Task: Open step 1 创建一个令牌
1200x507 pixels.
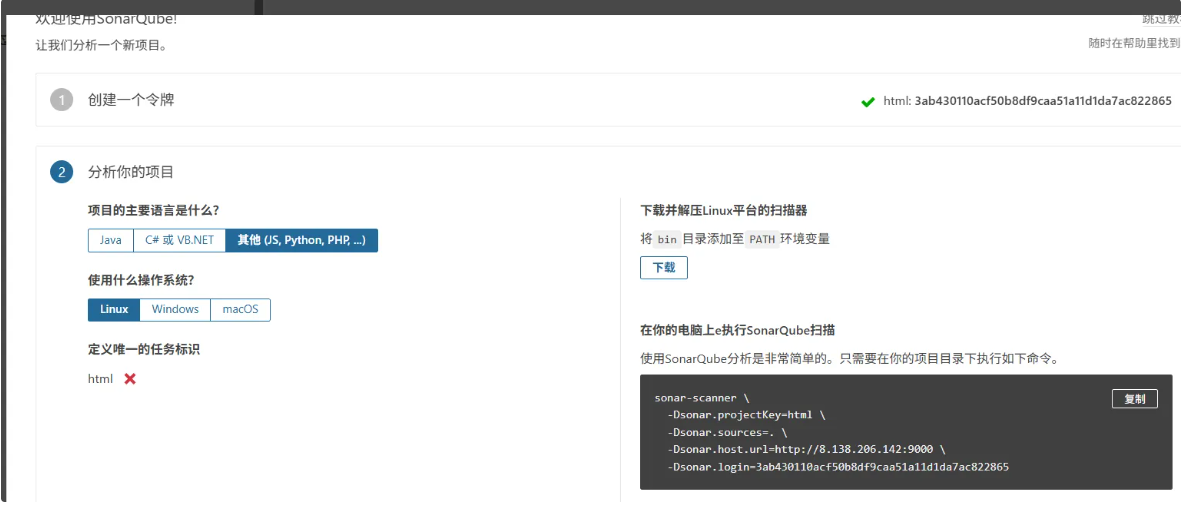Action: coord(131,100)
